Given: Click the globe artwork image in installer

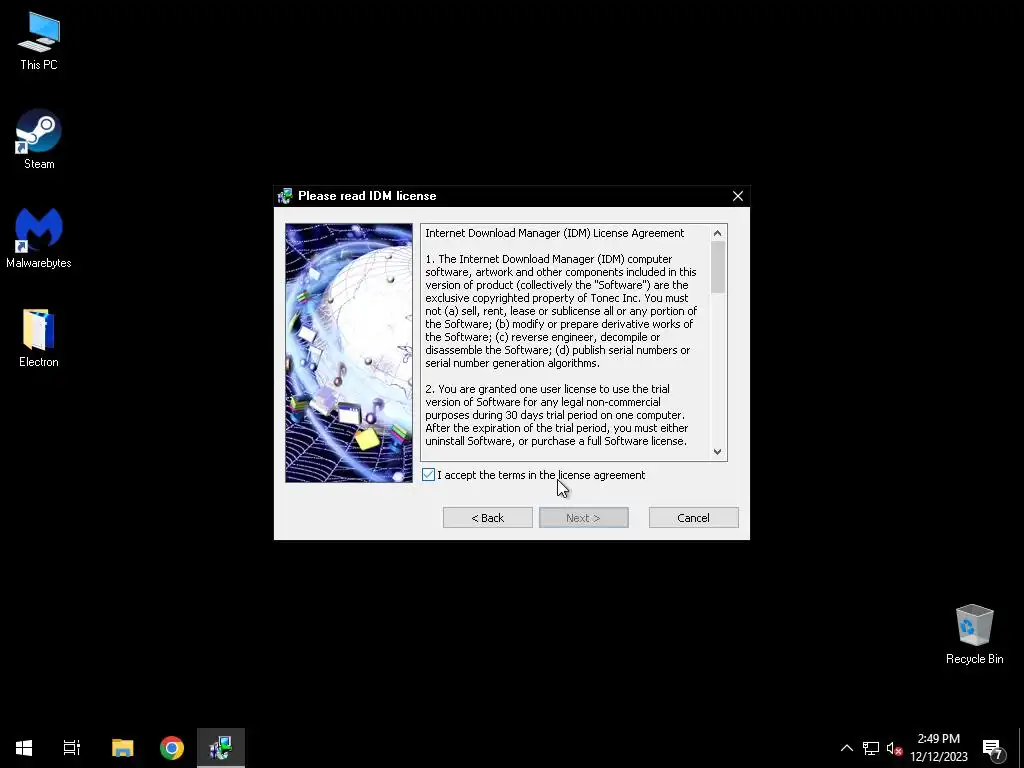Looking at the screenshot, I should pos(349,353).
